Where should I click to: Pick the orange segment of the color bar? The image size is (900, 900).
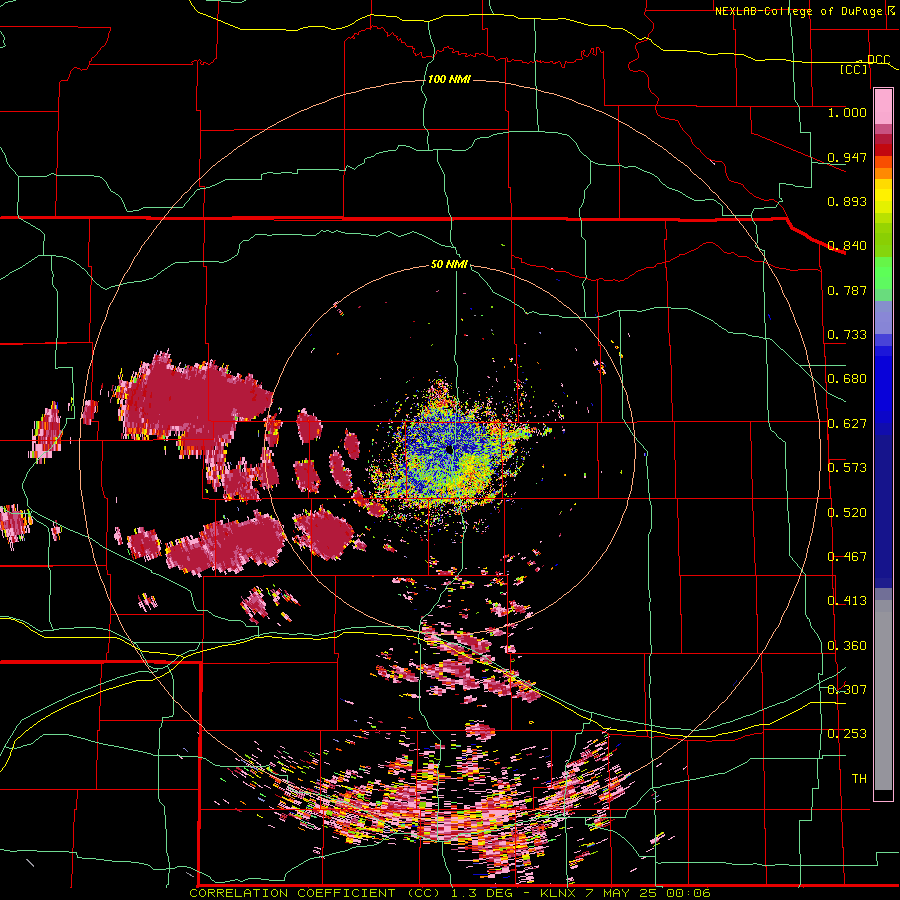coord(883,173)
